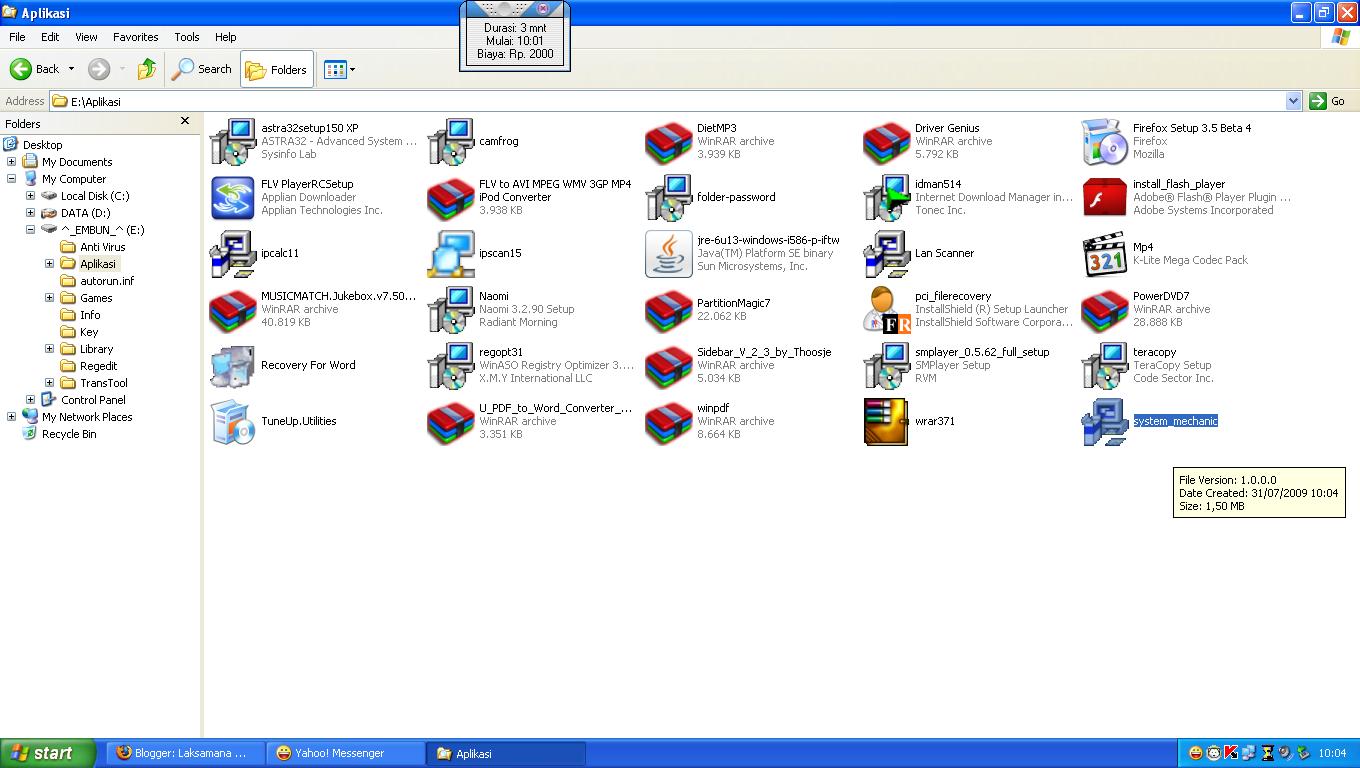Expand the TransTool folder node

point(49,383)
